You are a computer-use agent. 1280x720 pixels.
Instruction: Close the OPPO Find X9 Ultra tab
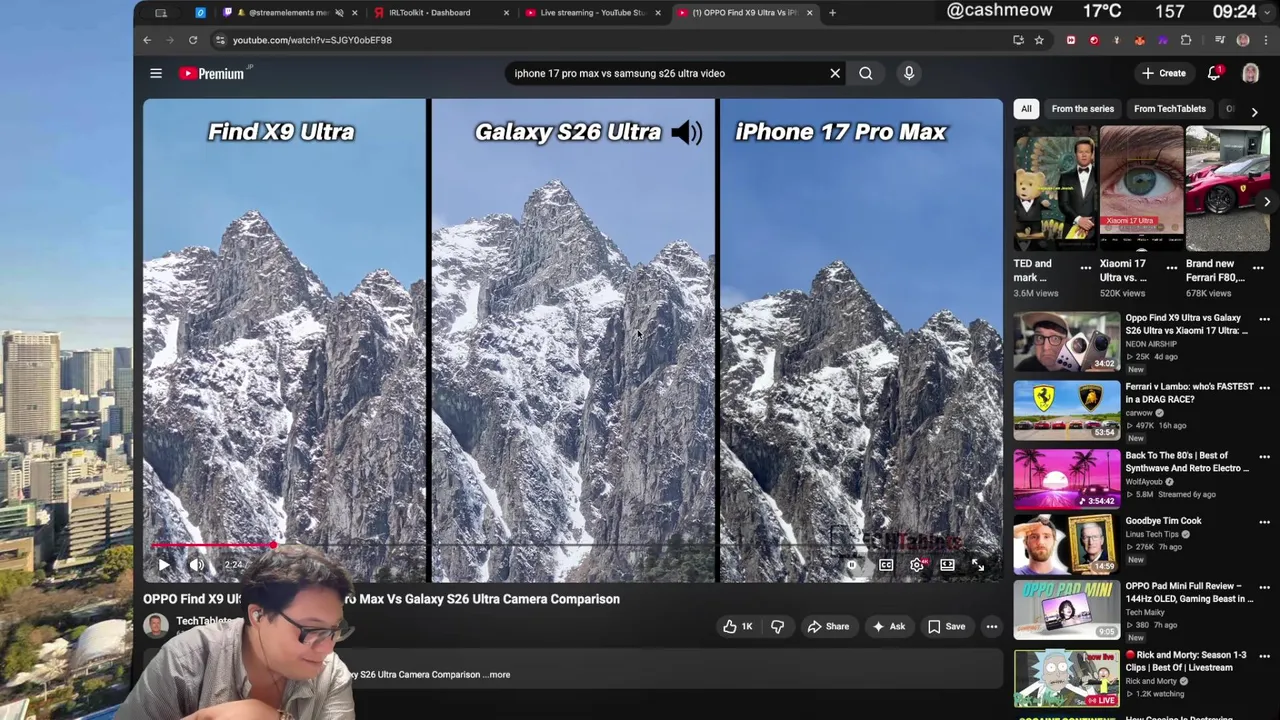[x=809, y=13]
